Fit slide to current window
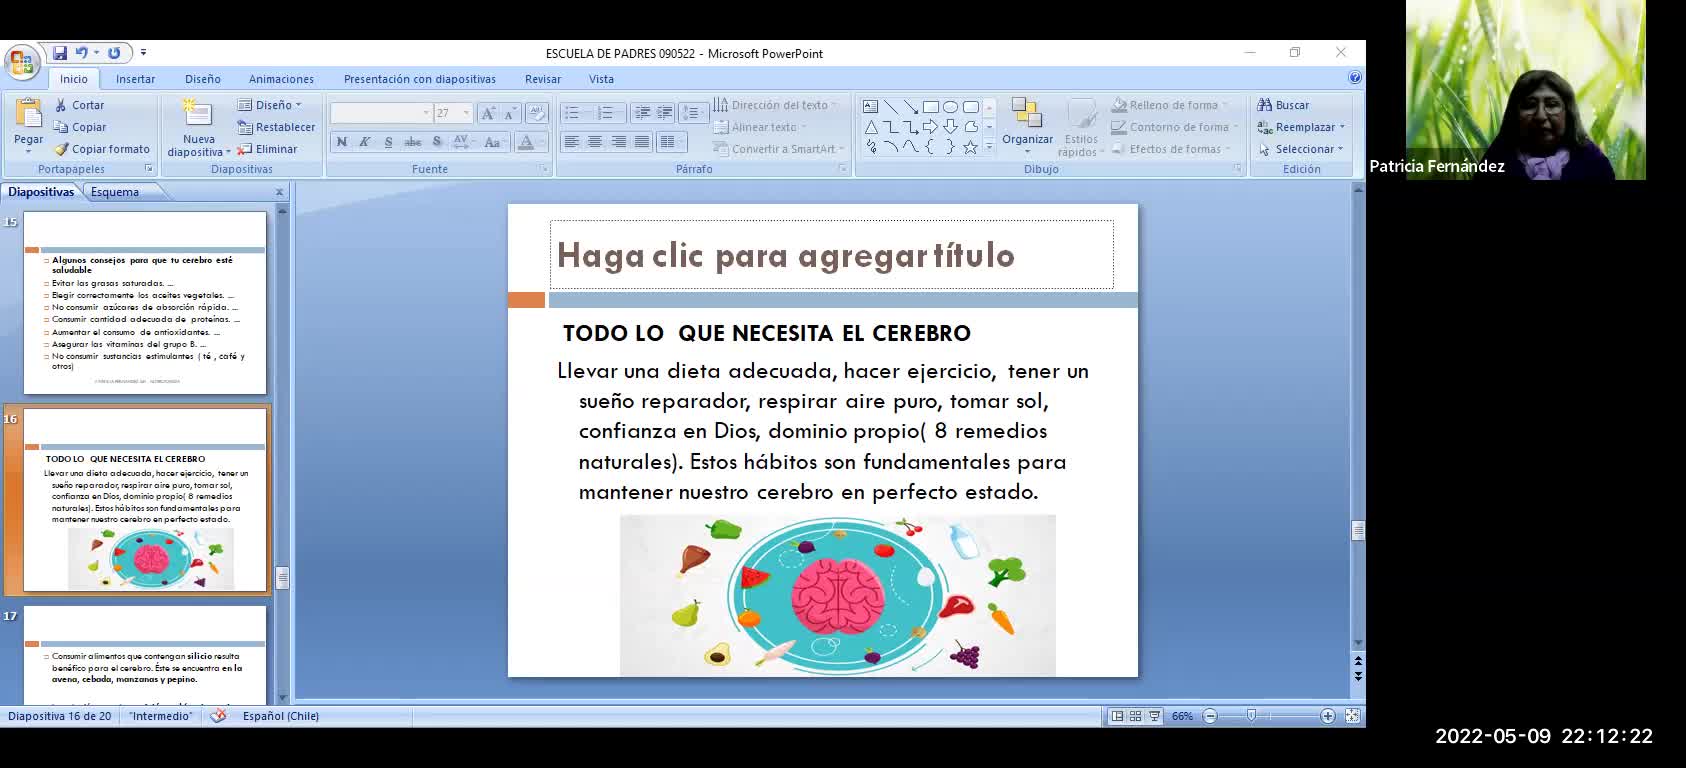Screen dimensions: 1686x768 click(x=1352, y=716)
